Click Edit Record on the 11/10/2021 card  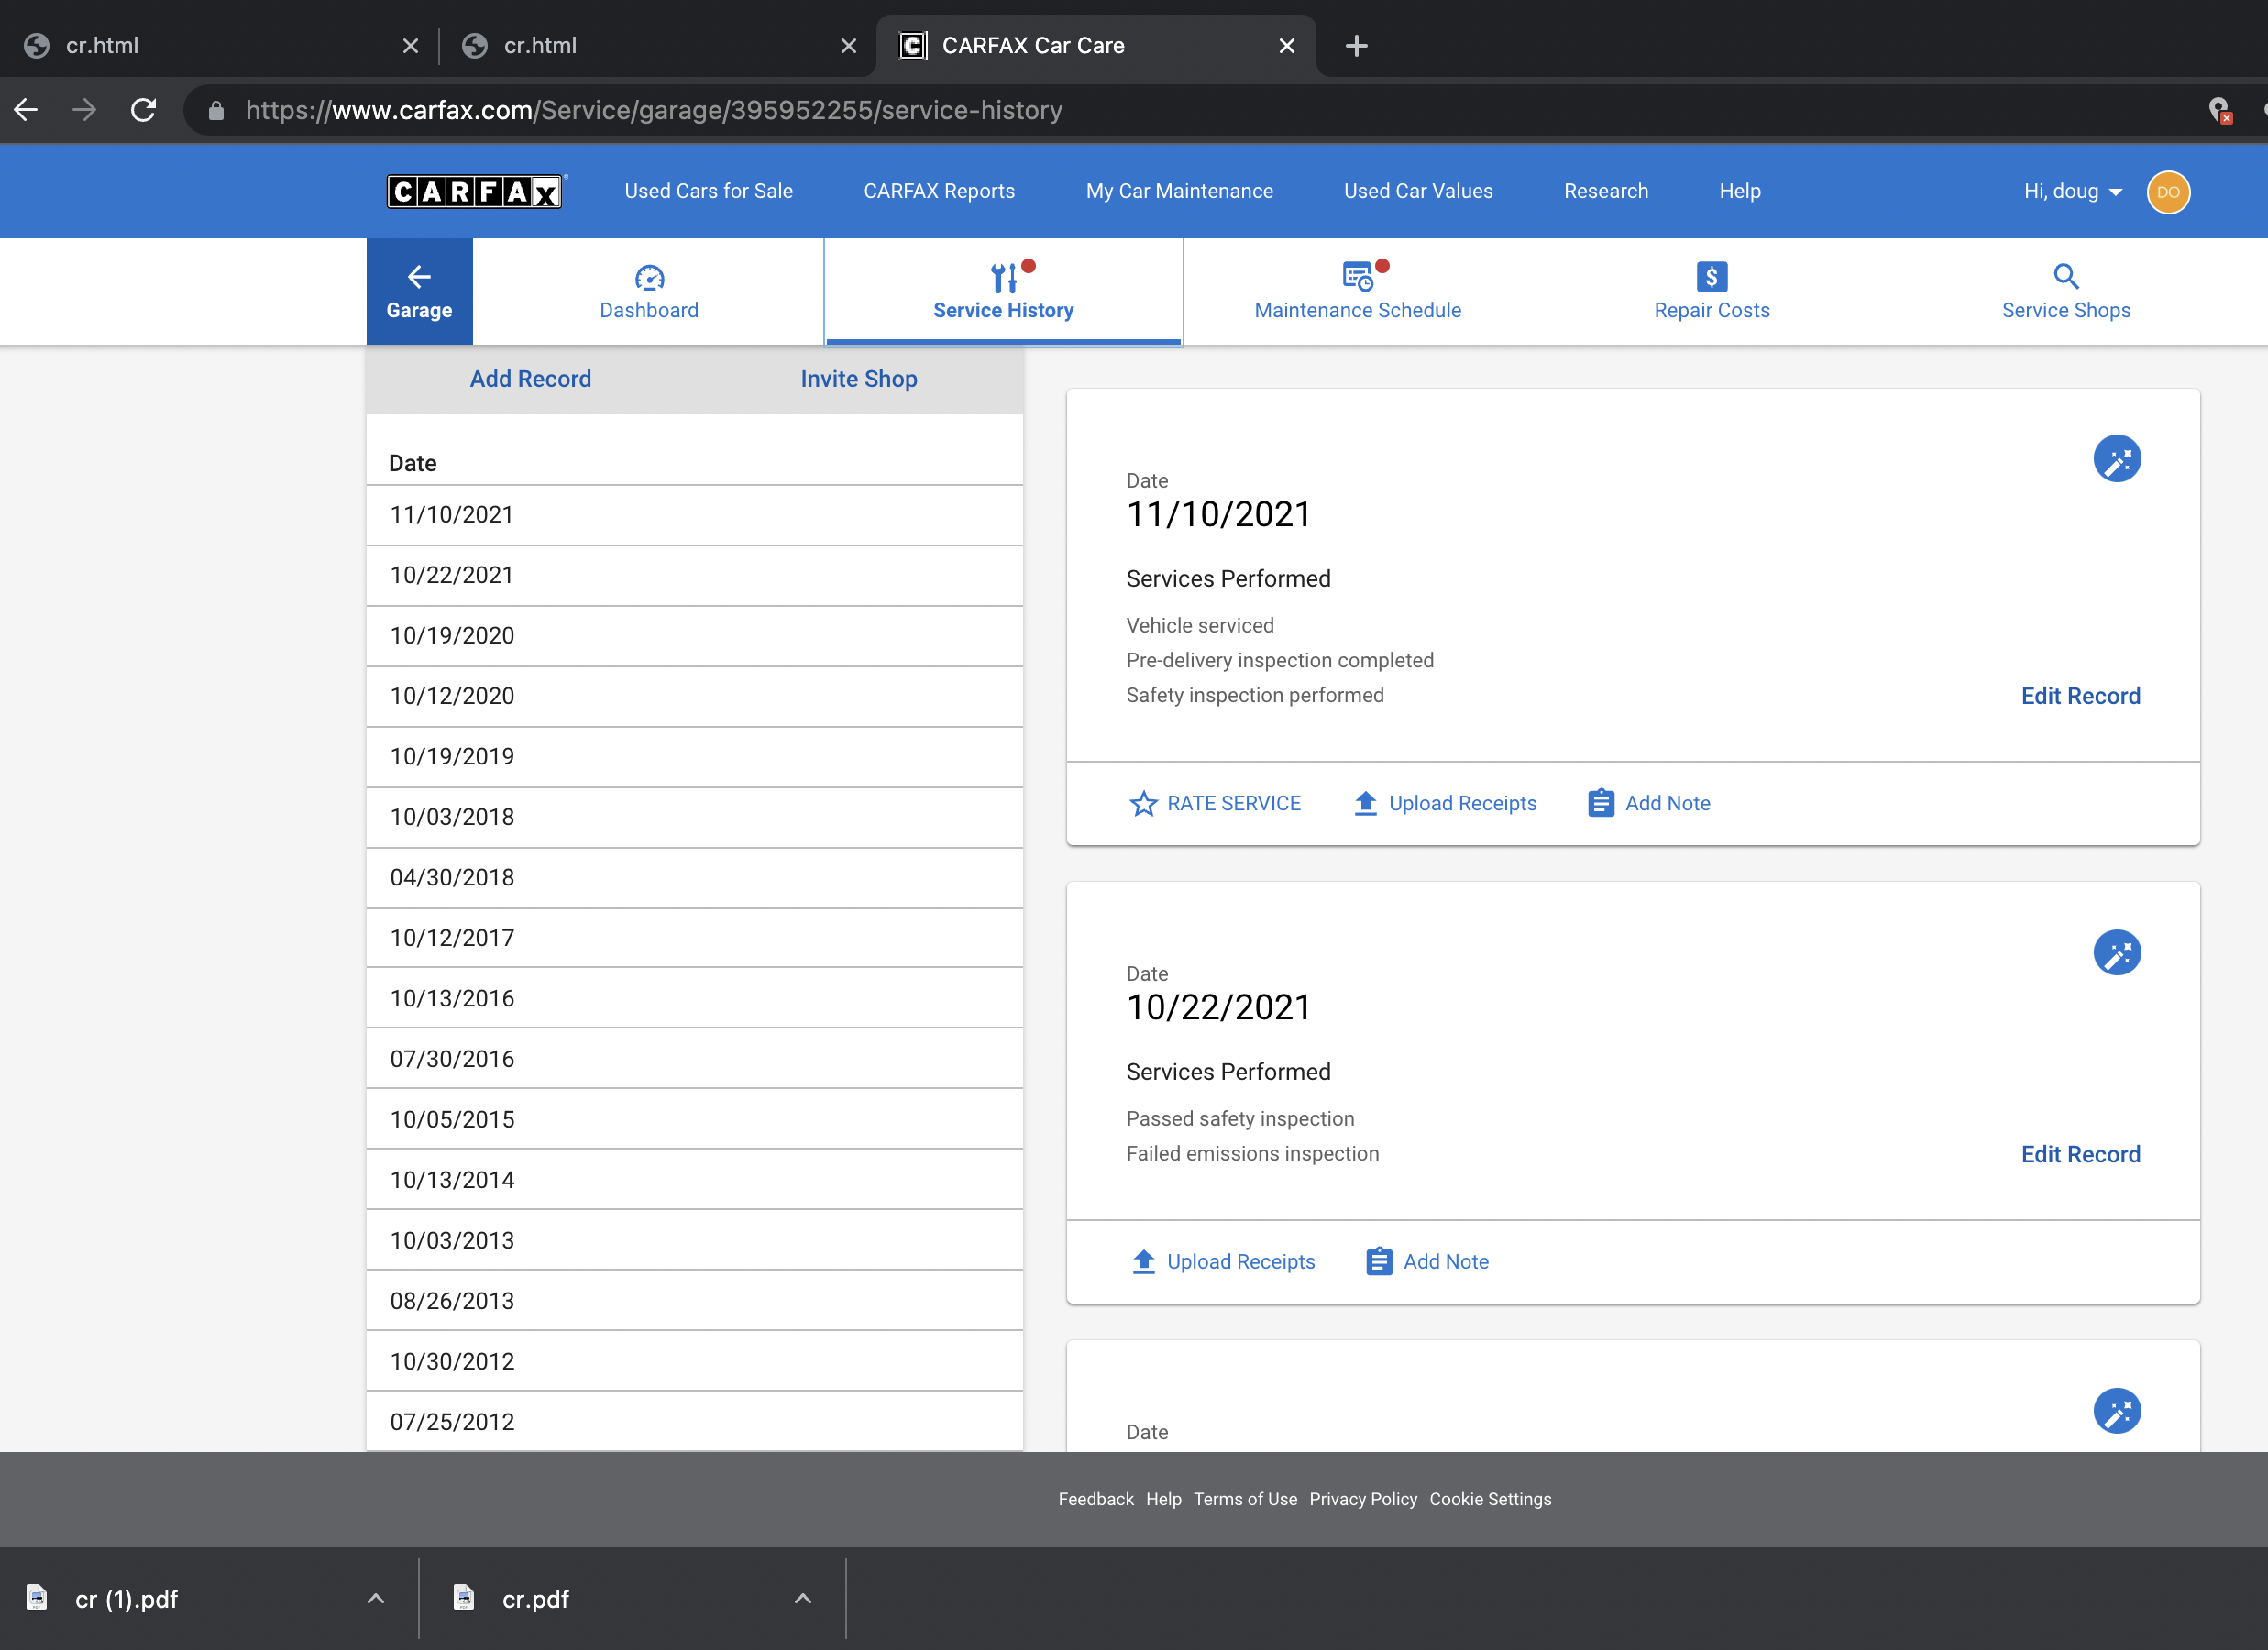tap(2081, 696)
